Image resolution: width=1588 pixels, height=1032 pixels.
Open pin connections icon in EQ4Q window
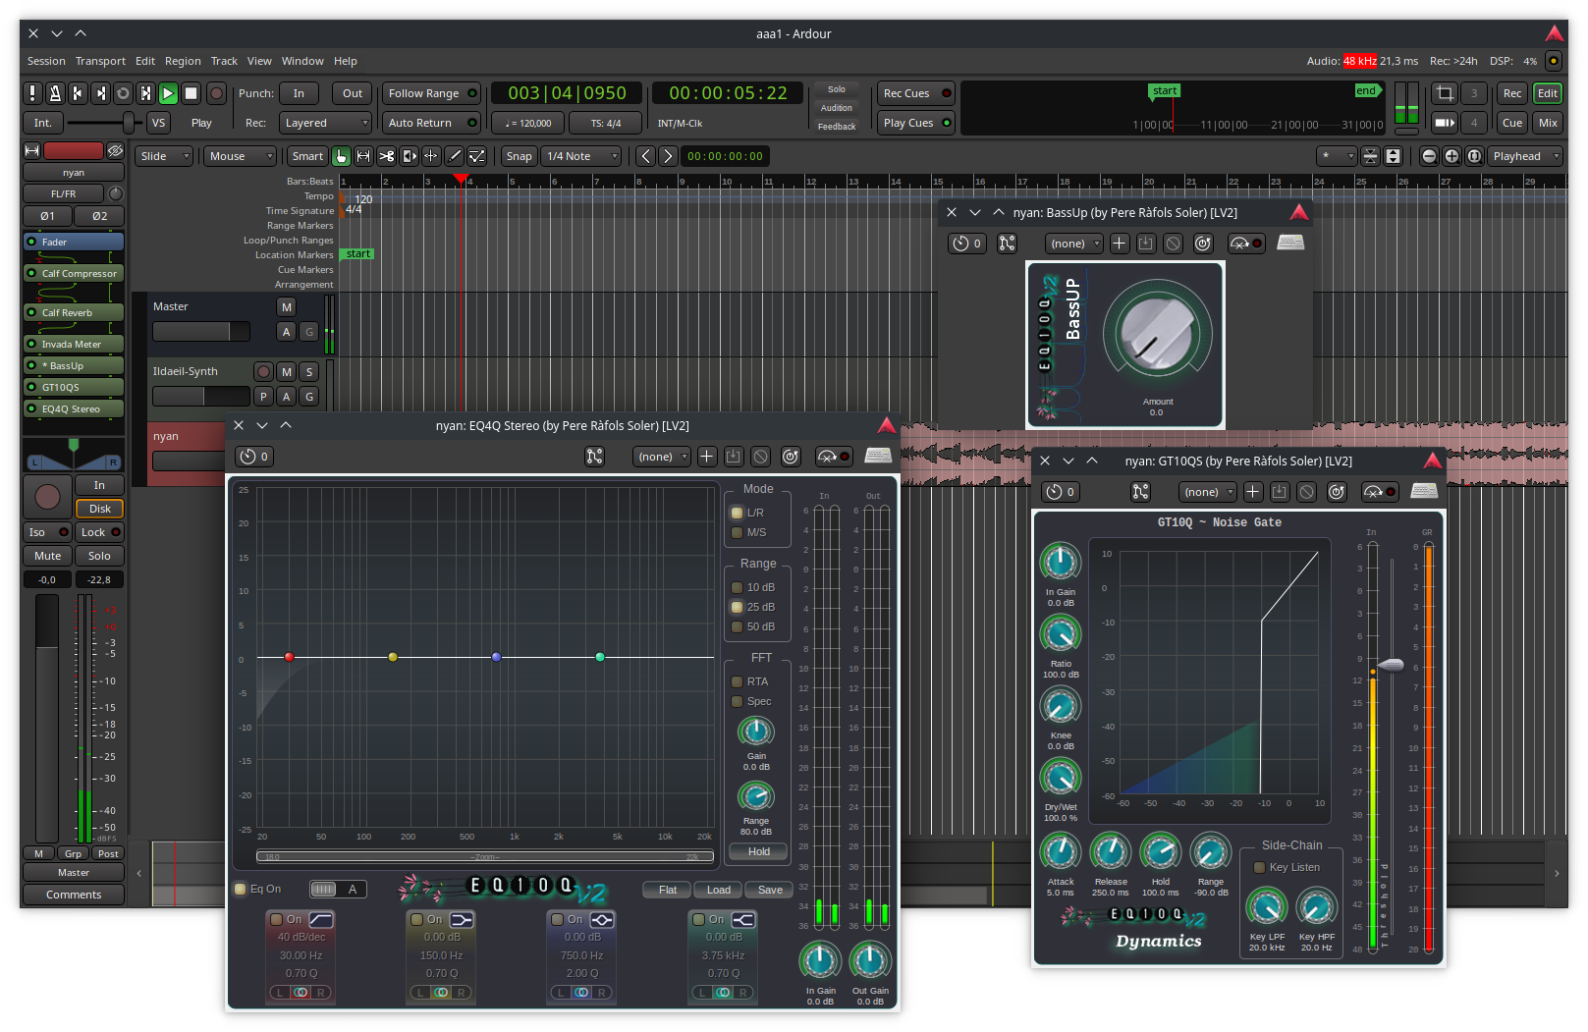point(595,457)
